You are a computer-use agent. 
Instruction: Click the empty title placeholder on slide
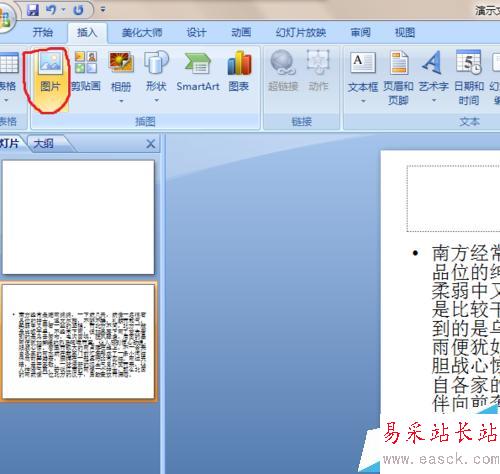[x=453, y=198]
